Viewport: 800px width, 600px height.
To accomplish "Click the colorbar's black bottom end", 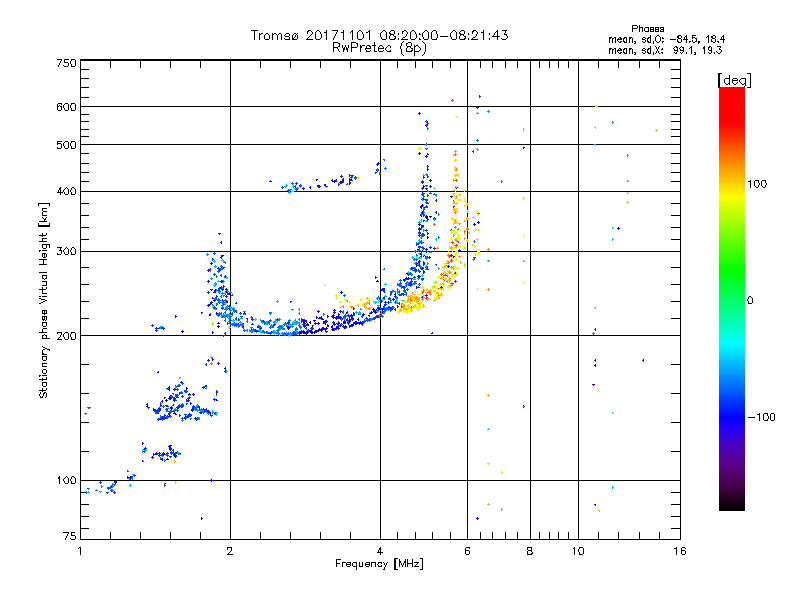I will tap(732, 503).
